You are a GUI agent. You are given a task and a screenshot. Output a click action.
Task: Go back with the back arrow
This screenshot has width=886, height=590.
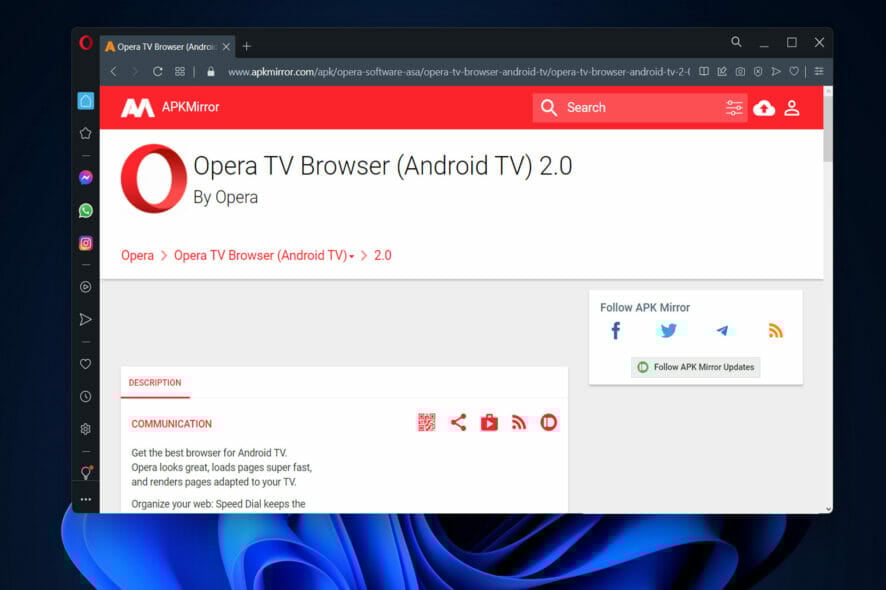(x=114, y=71)
